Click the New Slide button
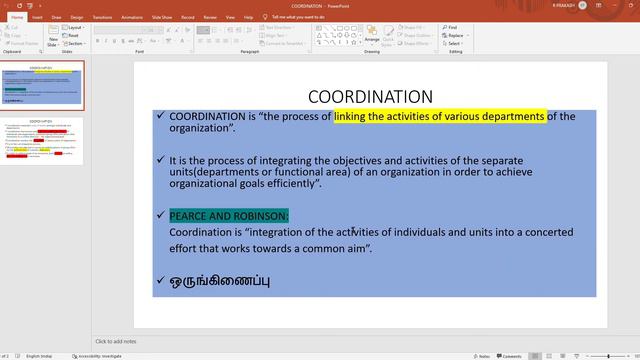The image size is (640, 360). (x=53, y=36)
